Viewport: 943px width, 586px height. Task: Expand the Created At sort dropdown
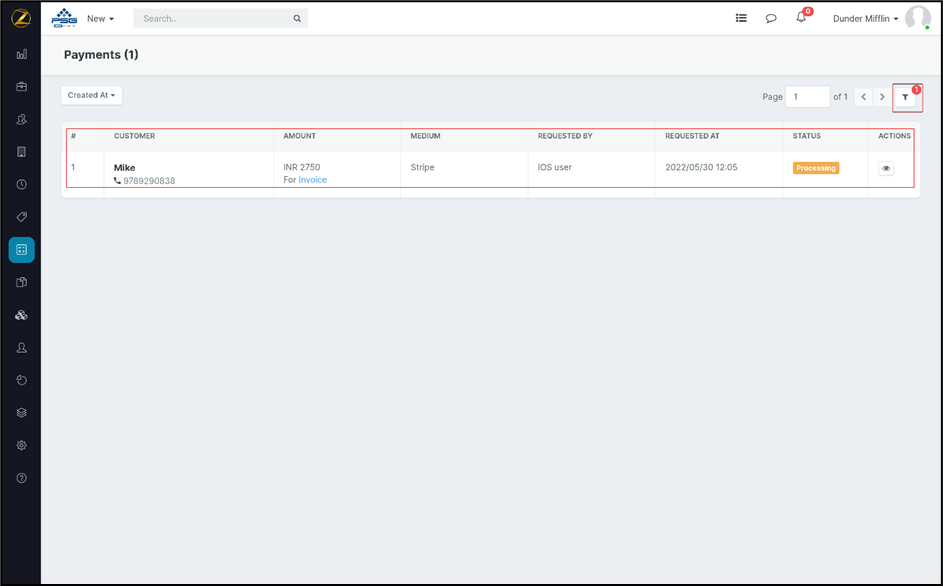tap(91, 95)
